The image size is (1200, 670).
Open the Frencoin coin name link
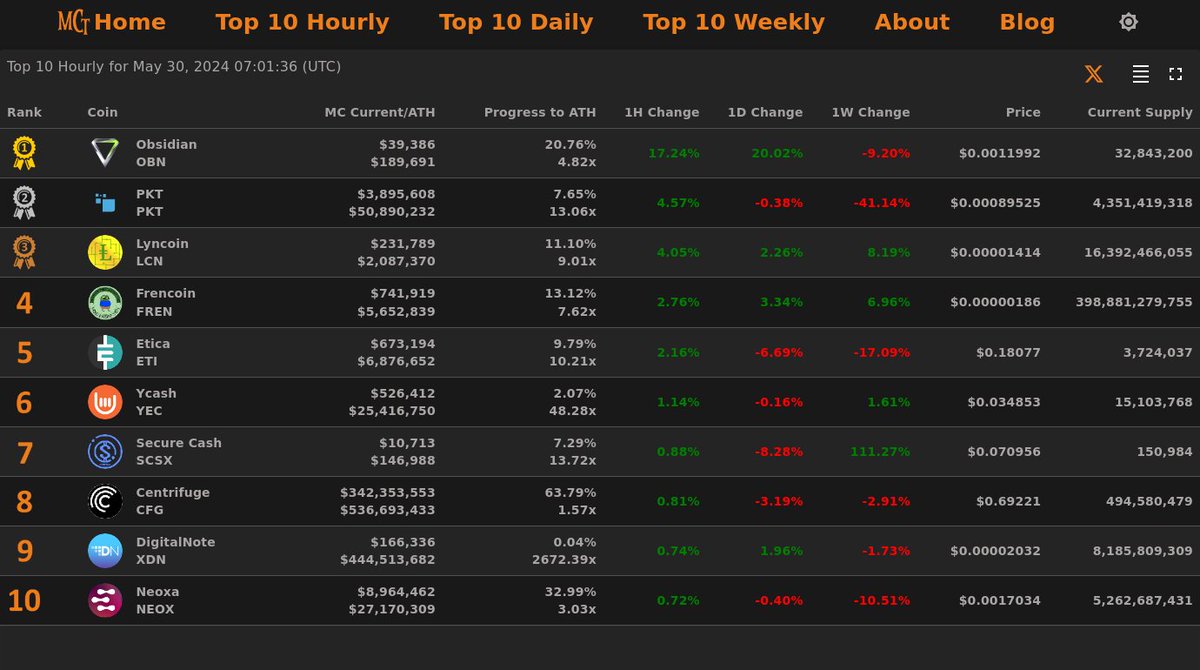(166, 293)
